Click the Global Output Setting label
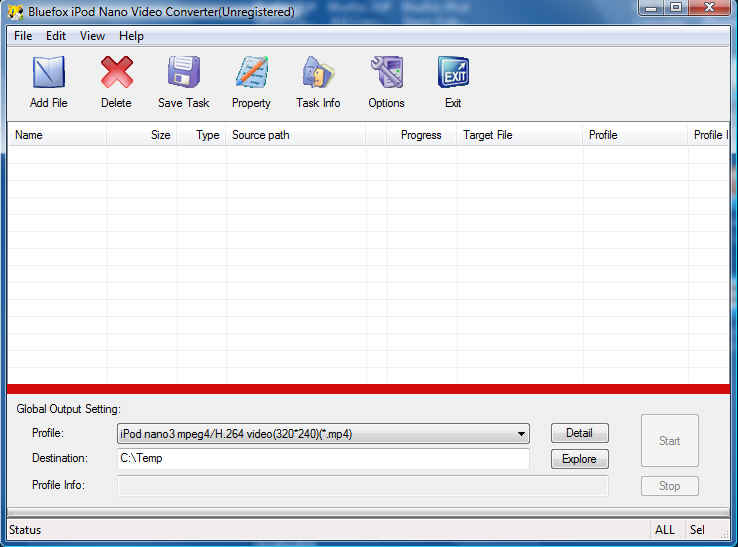 (69, 409)
